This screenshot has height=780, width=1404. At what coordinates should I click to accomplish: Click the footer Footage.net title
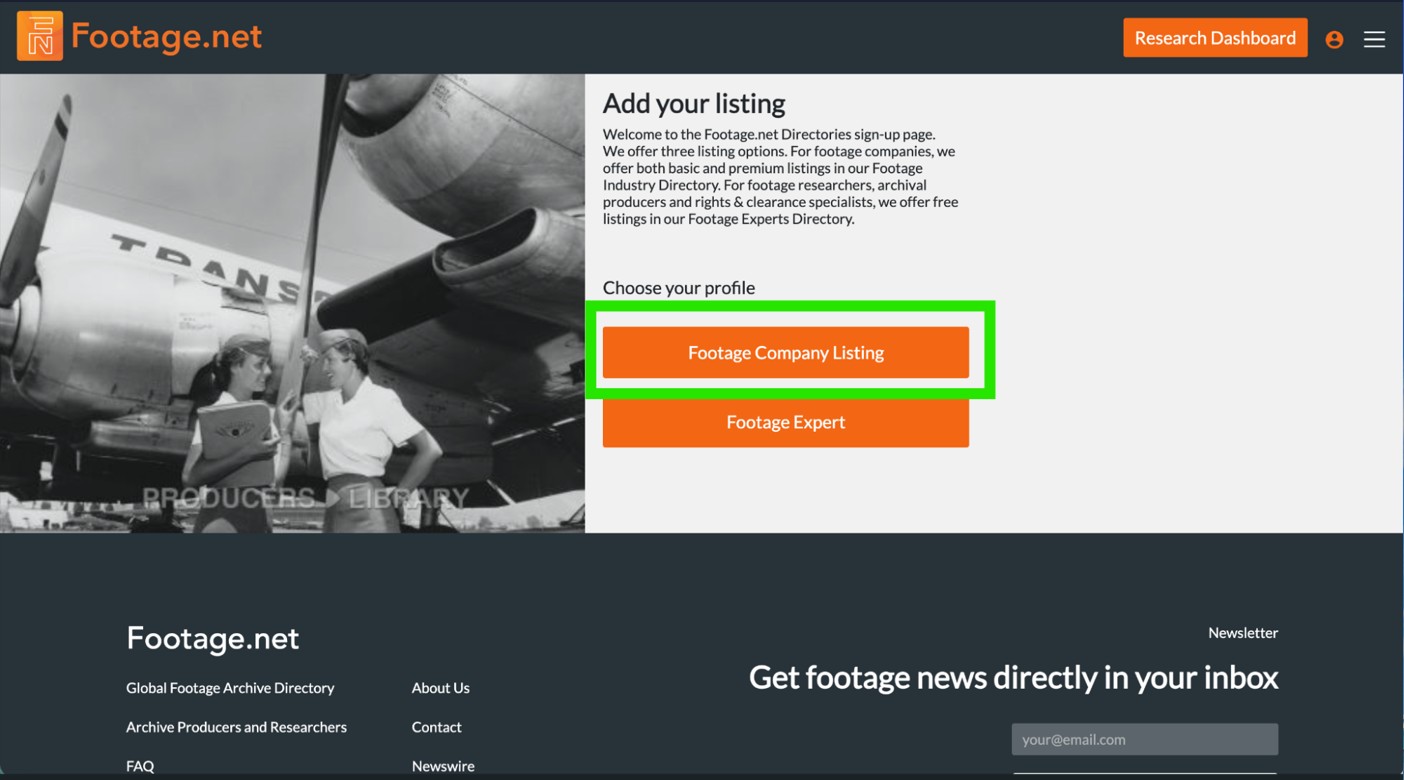(x=212, y=638)
